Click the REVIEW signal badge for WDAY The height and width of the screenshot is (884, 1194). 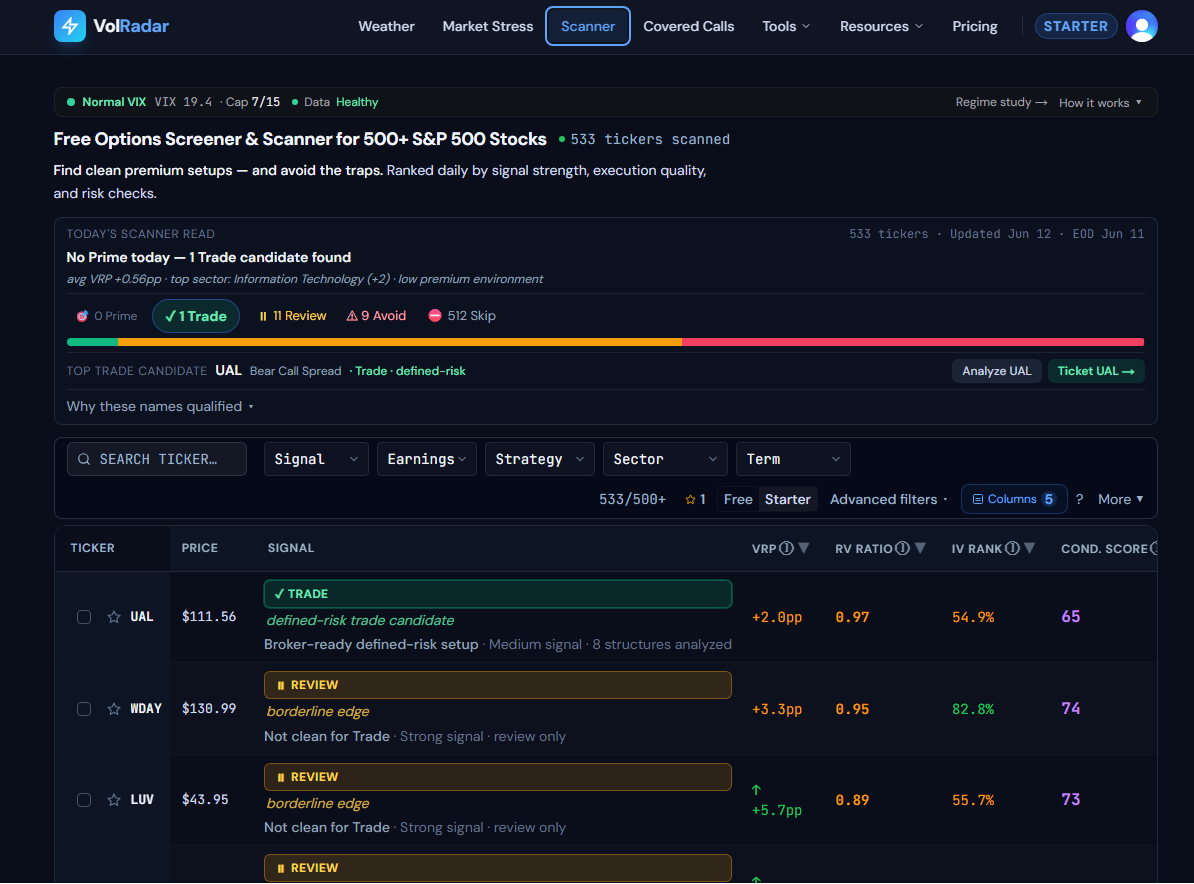click(x=498, y=685)
